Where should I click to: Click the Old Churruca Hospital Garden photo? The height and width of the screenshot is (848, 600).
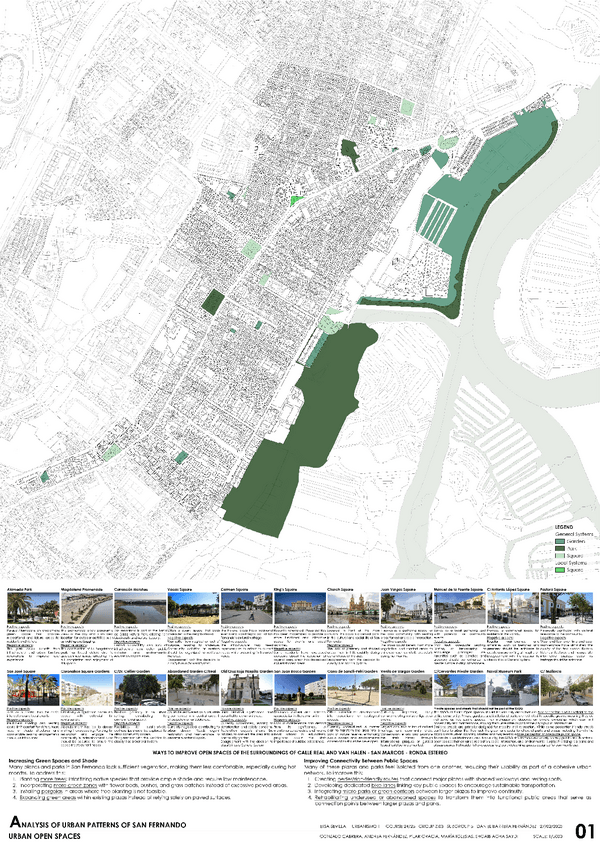point(247,690)
